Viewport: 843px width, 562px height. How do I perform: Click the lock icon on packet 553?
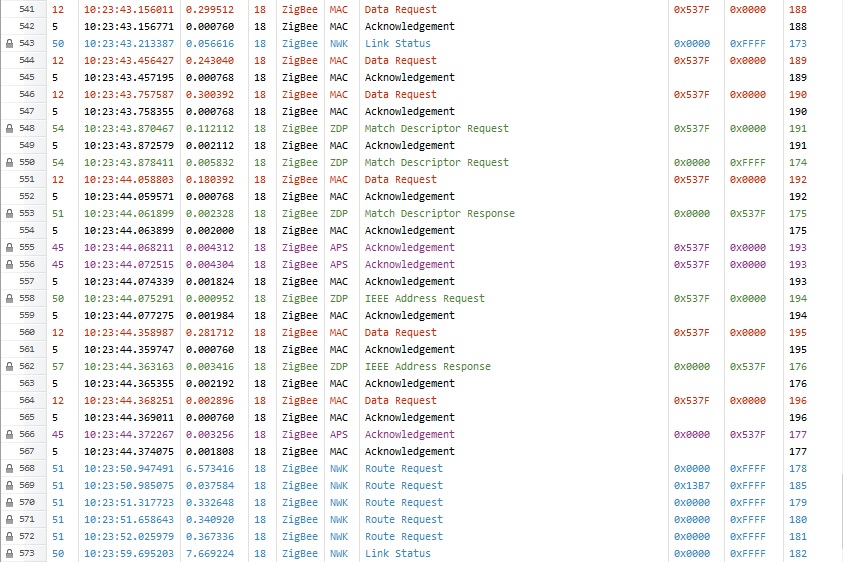pyautogui.click(x=9, y=214)
